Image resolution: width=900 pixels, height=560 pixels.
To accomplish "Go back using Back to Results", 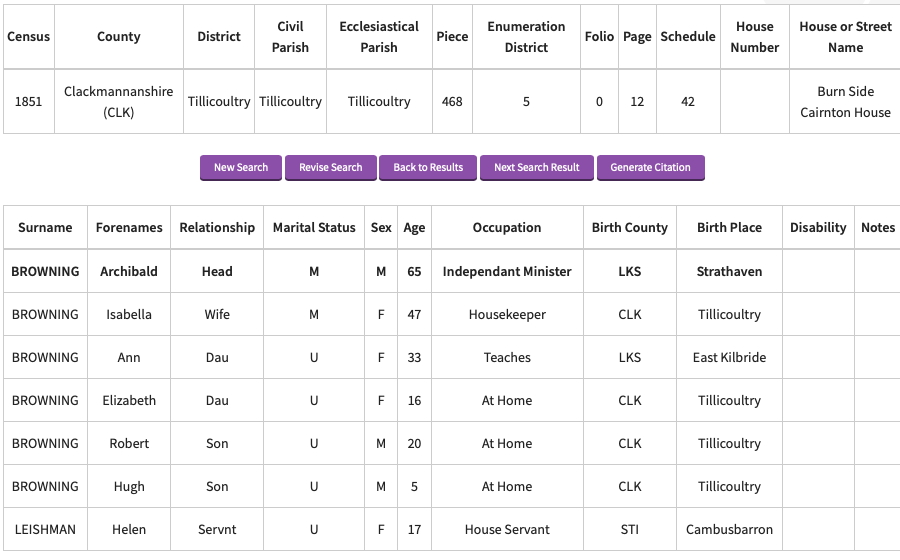I will [x=428, y=167].
